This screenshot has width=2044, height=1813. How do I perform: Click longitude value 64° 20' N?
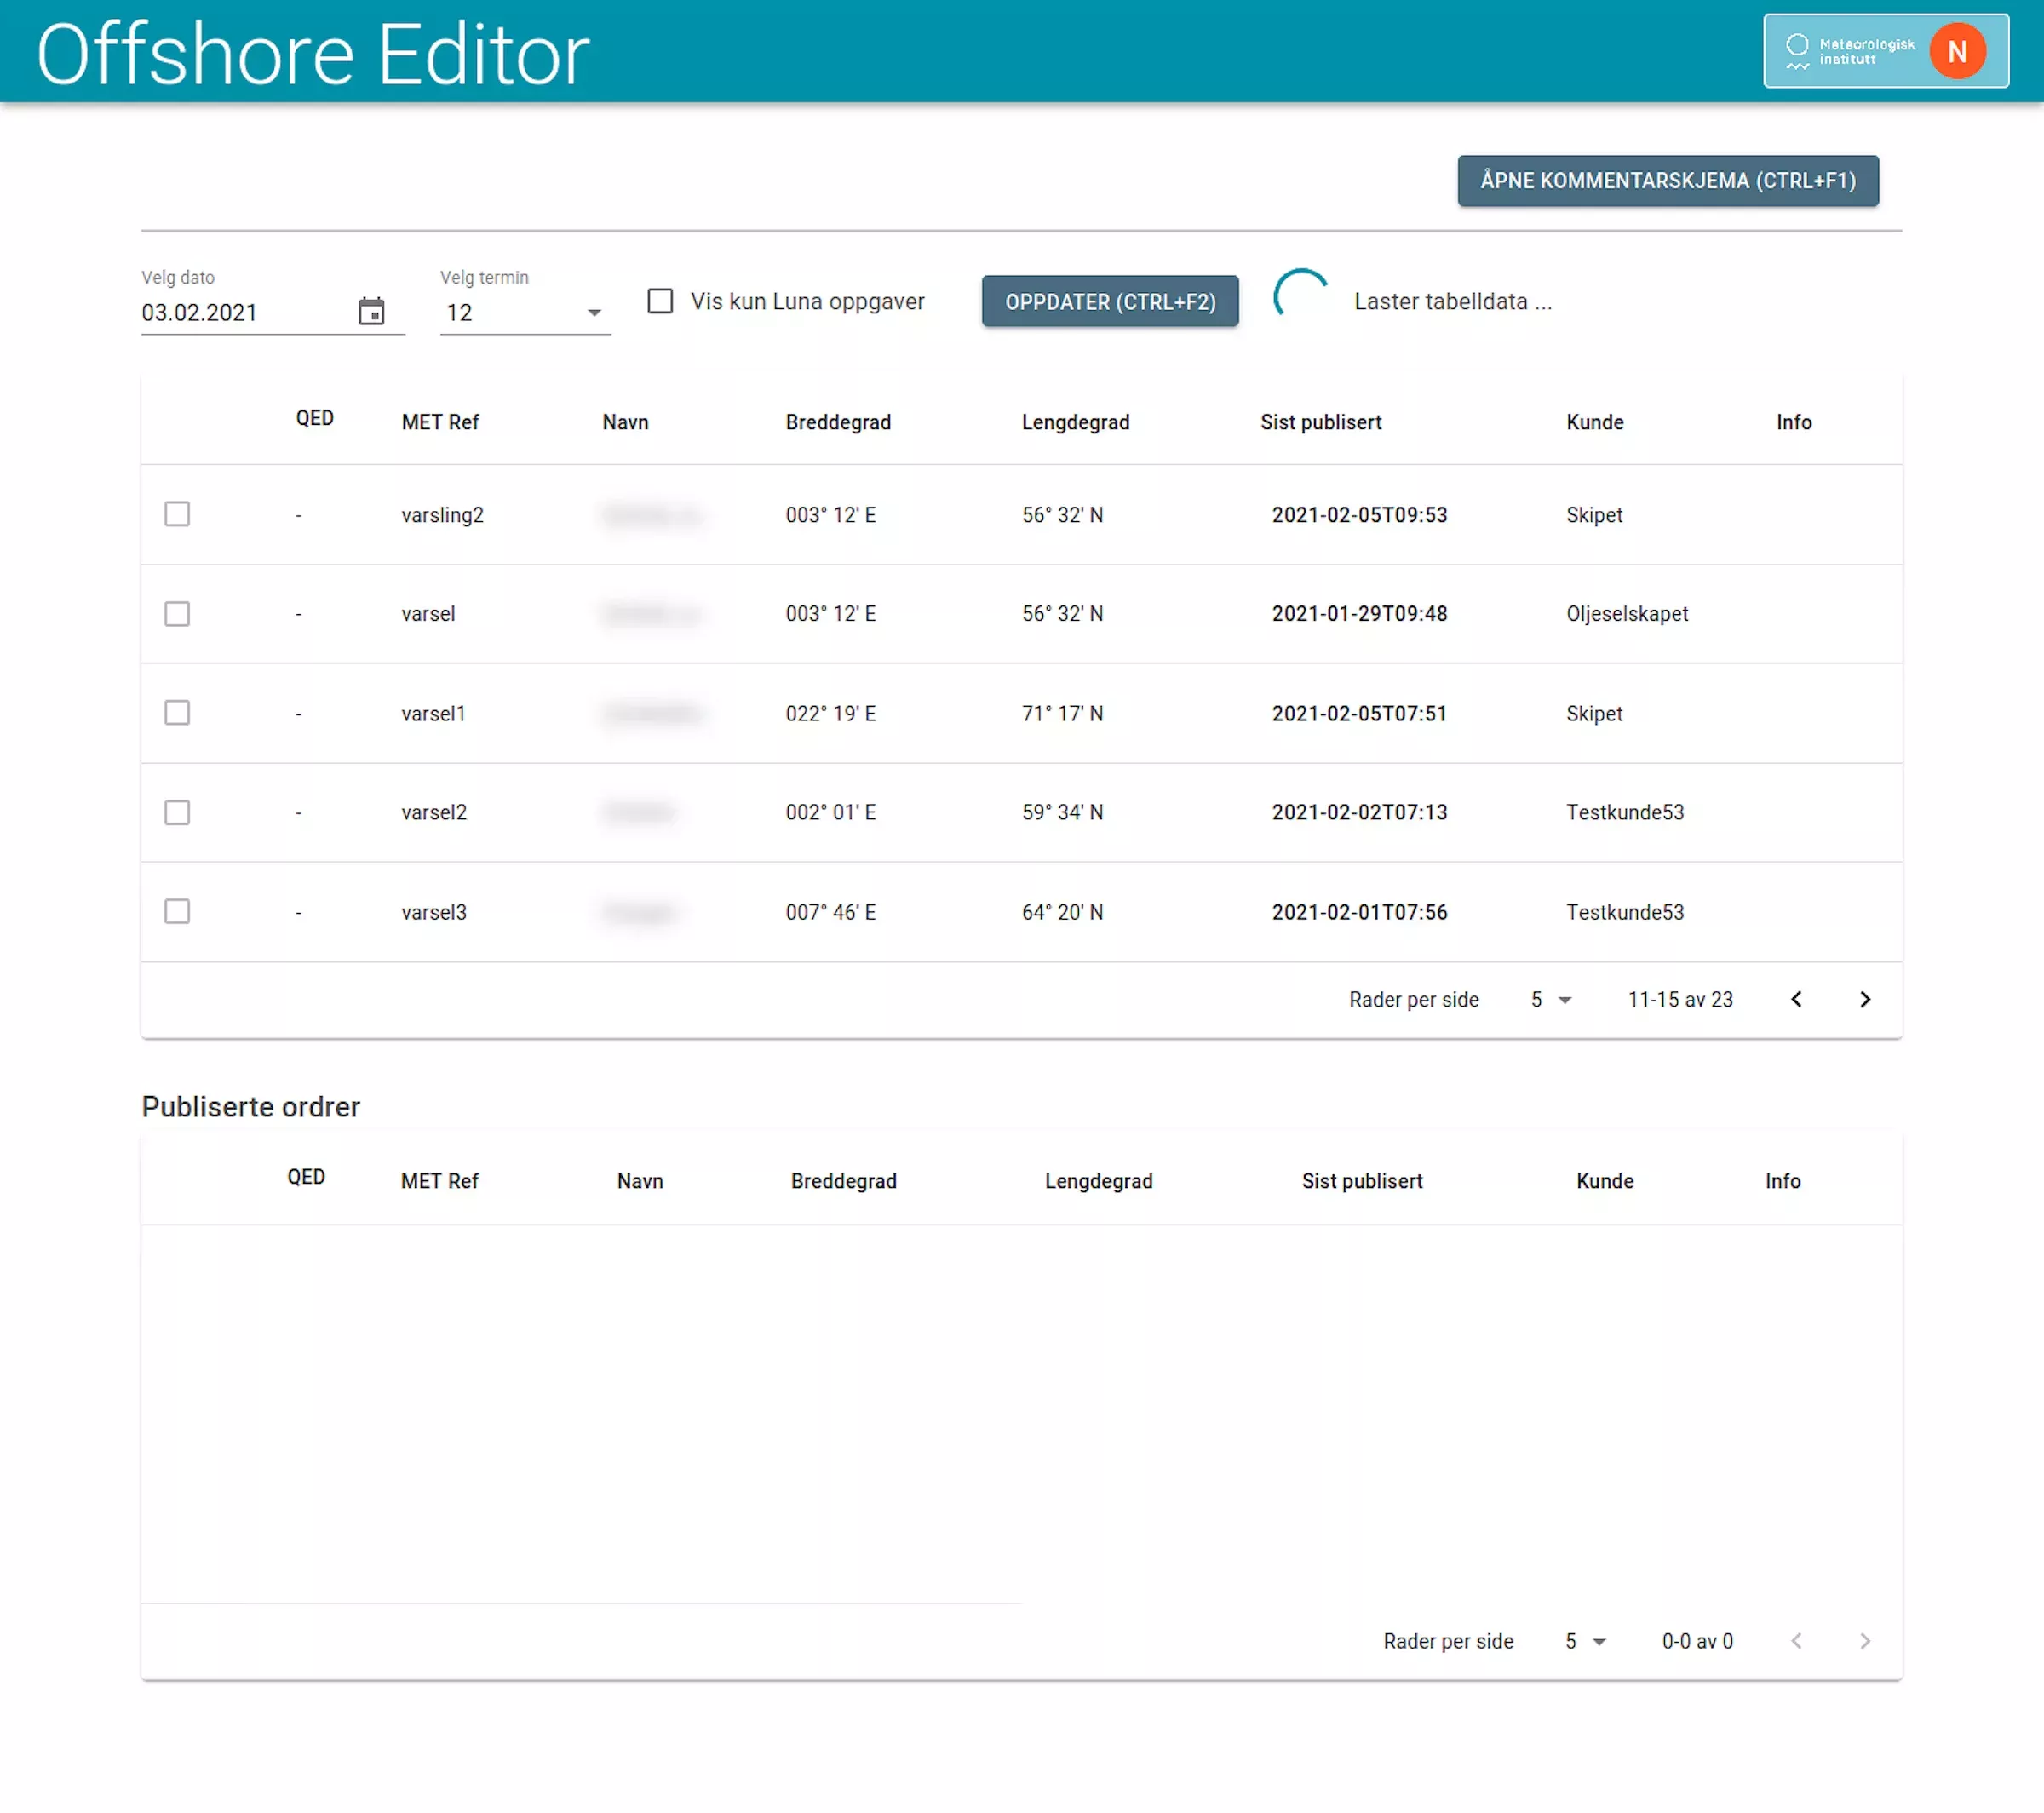click(1062, 912)
